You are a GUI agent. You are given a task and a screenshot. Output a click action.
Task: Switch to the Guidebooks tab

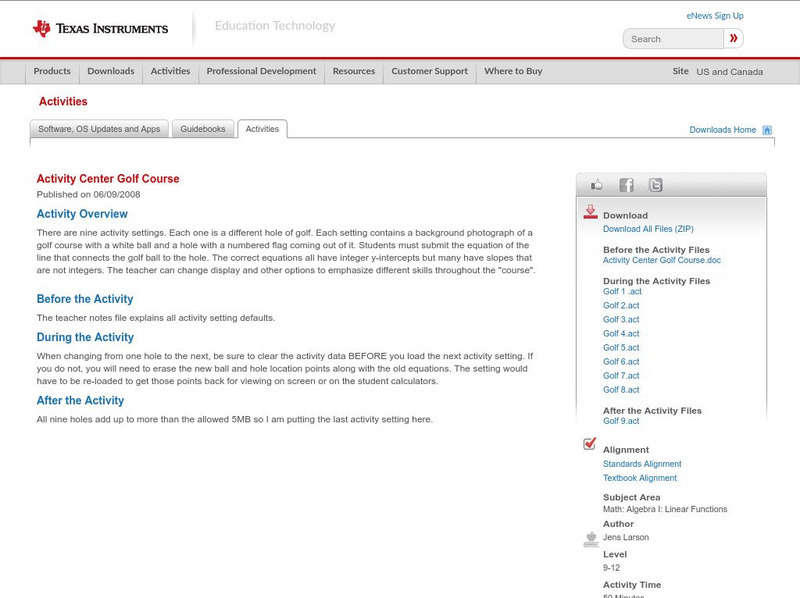tap(203, 129)
